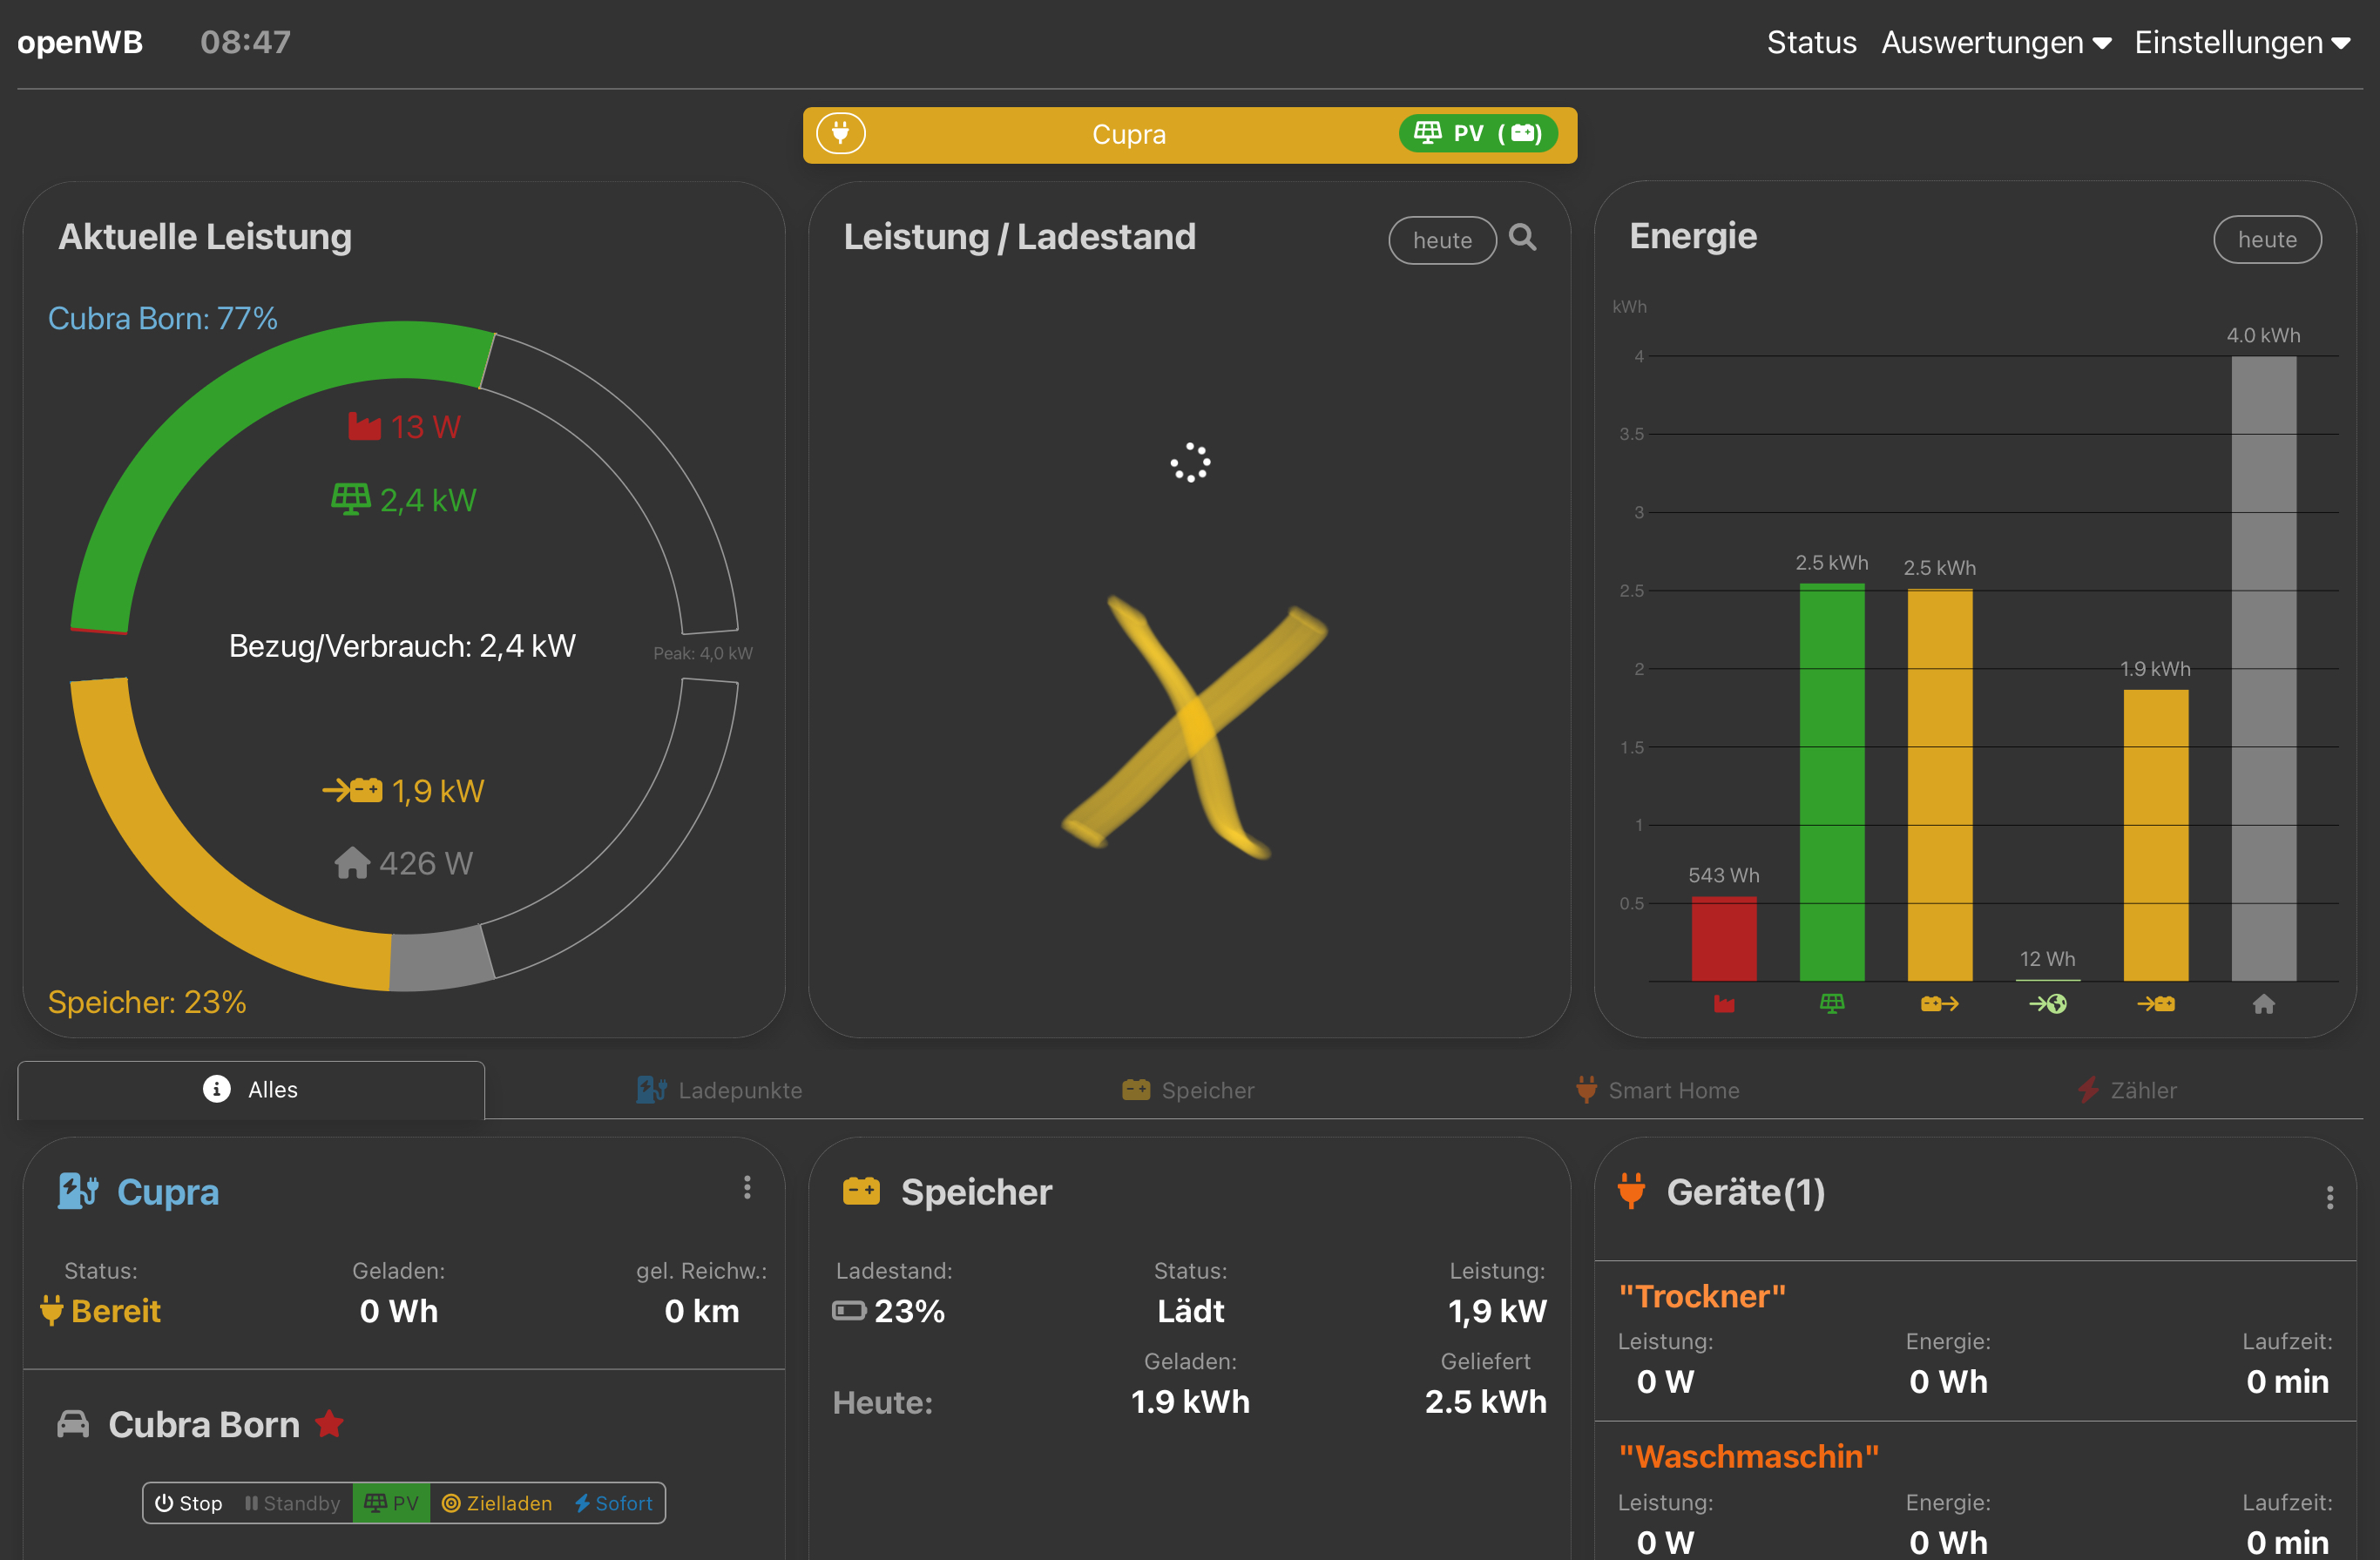Select Sofort charge mode
Screen dimensions: 2380x1560
click(x=613, y=1503)
